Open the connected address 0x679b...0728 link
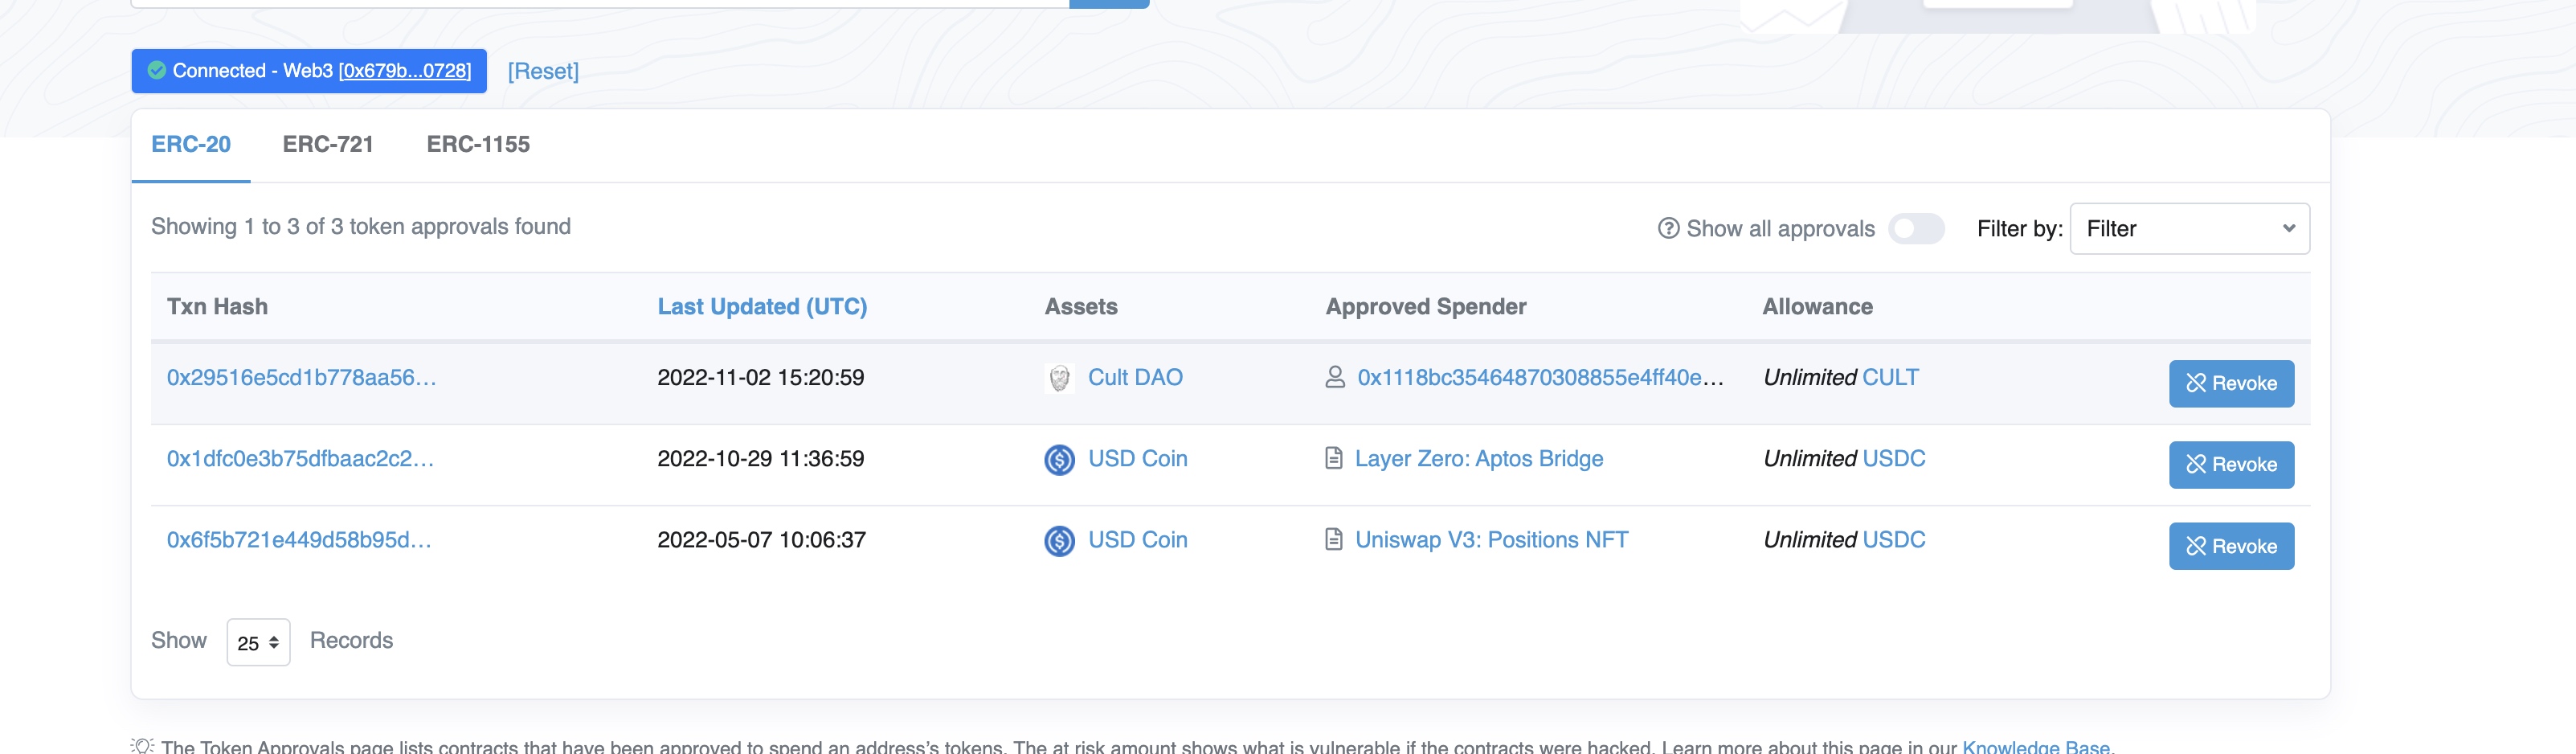 (x=404, y=70)
